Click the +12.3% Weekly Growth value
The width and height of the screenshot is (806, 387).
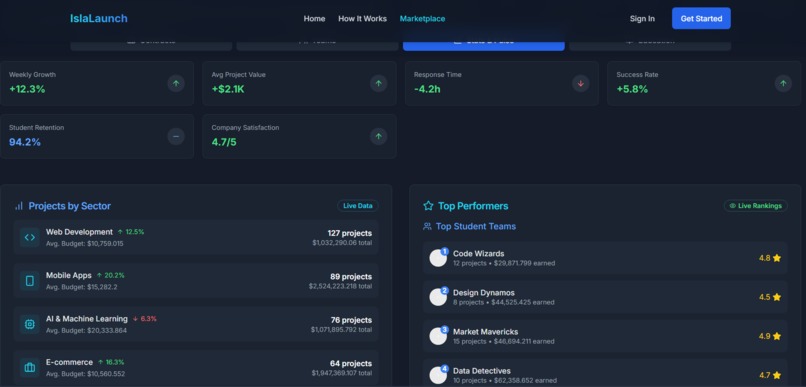(27, 89)
